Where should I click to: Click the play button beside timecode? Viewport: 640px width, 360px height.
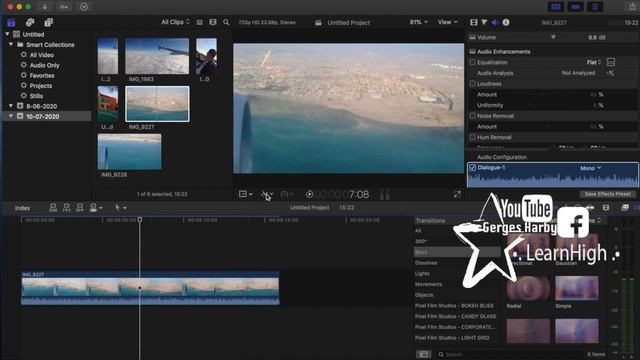(x=309, y=194)
